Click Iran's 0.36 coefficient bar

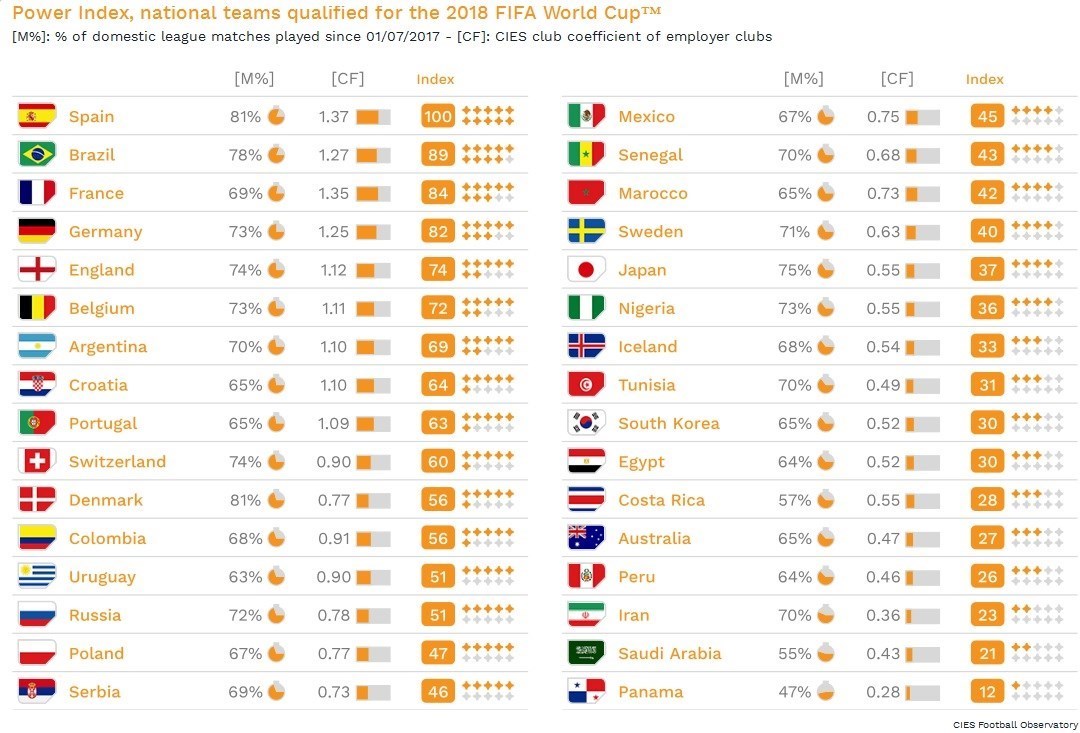click(922, 615)
